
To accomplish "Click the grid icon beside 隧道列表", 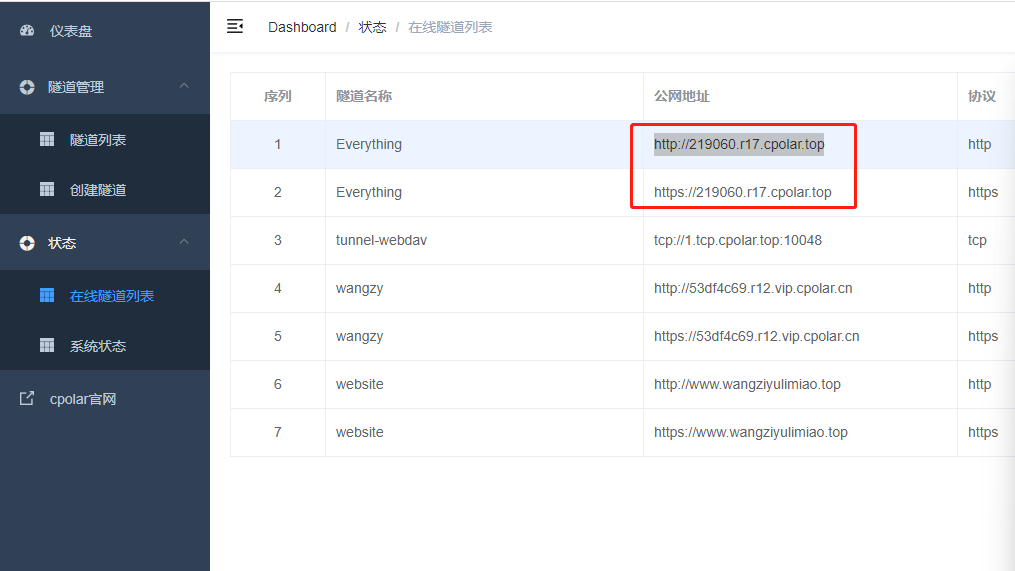I will tap(47, 139).
